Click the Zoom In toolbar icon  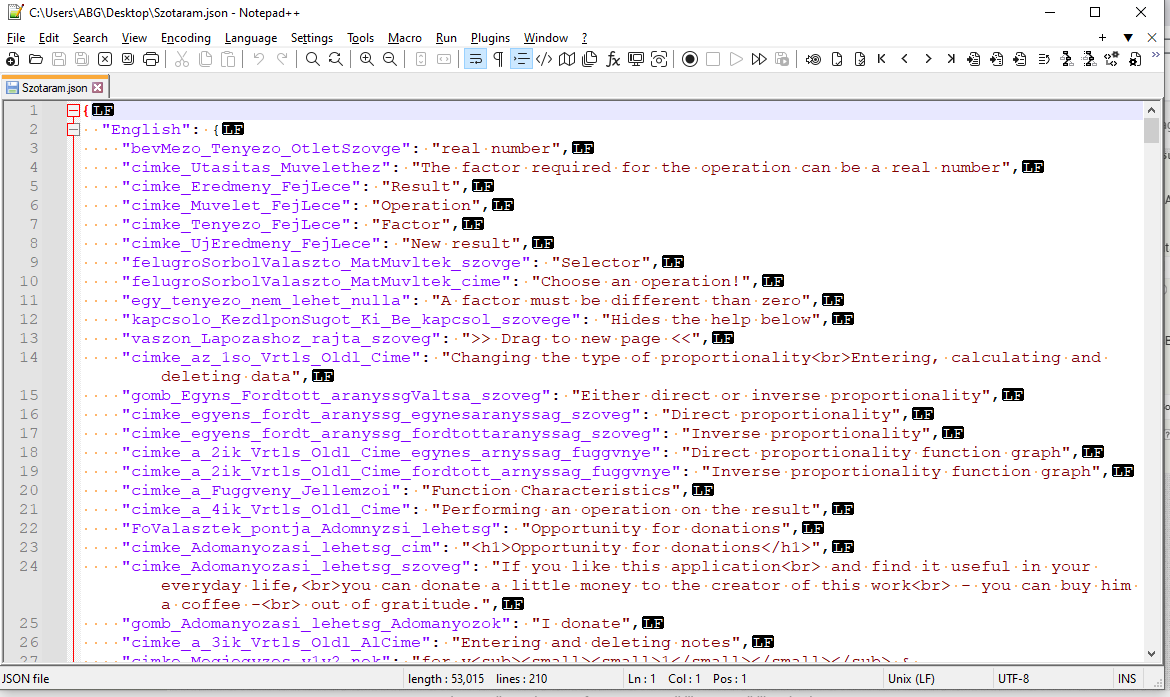click(367, 60)
